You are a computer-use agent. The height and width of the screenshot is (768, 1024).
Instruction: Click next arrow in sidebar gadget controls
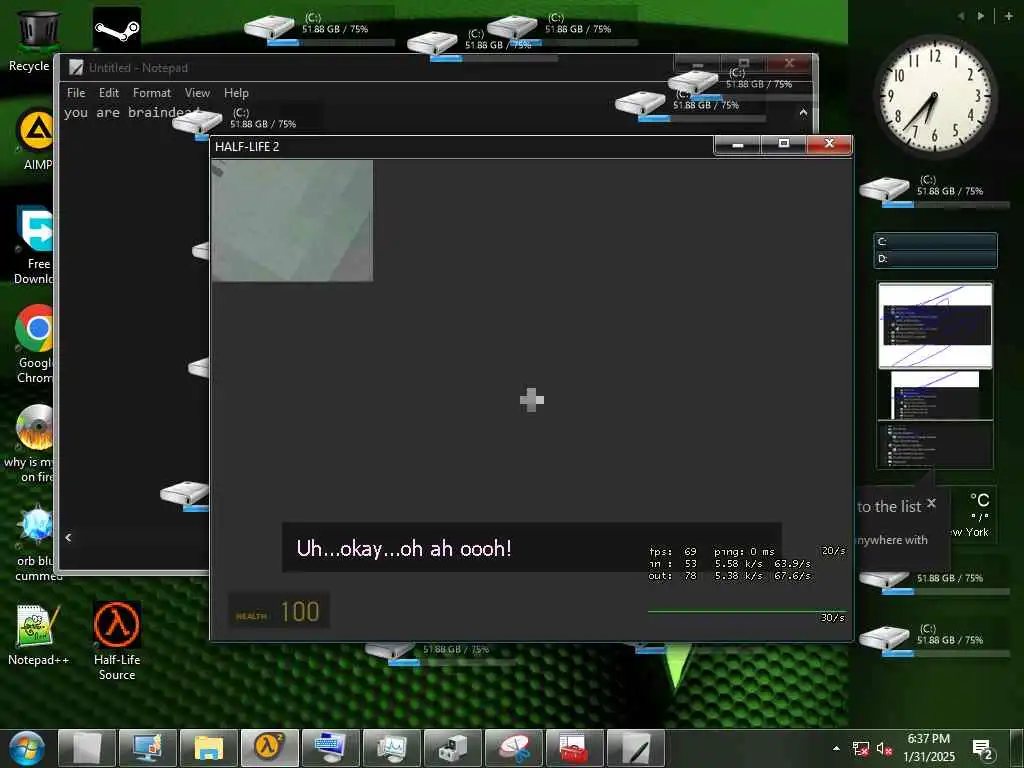(980, 16)
